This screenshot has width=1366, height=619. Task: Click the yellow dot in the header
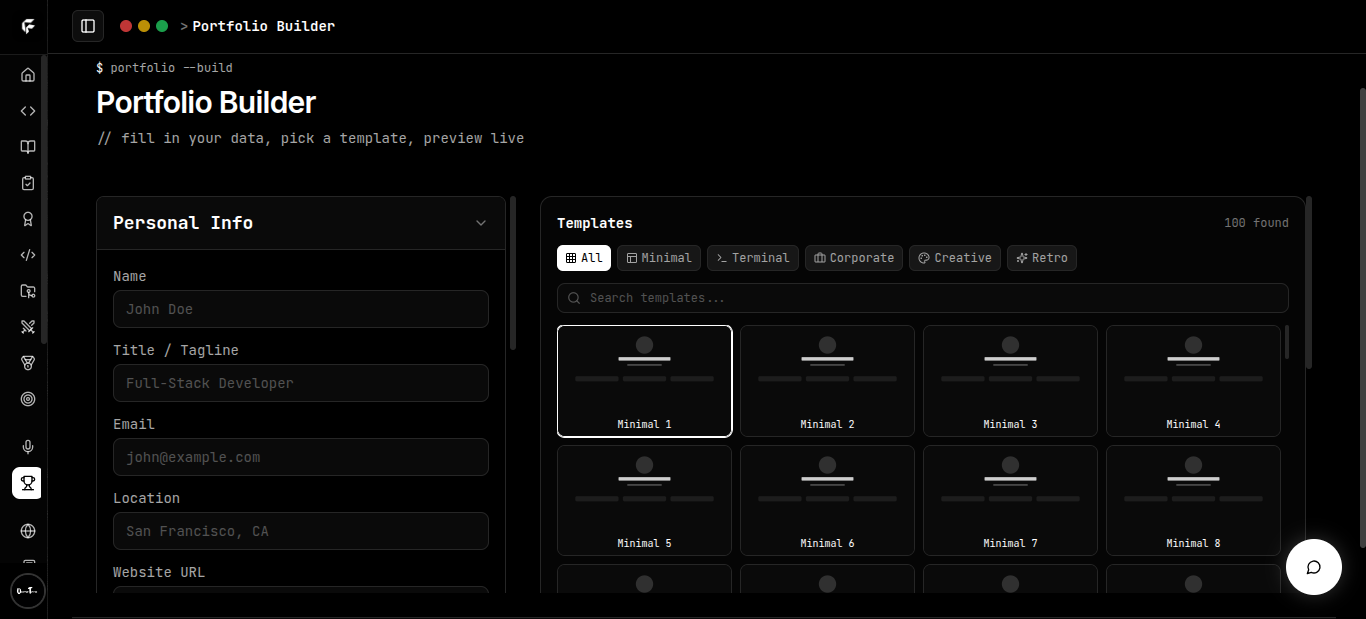(144, 26)
